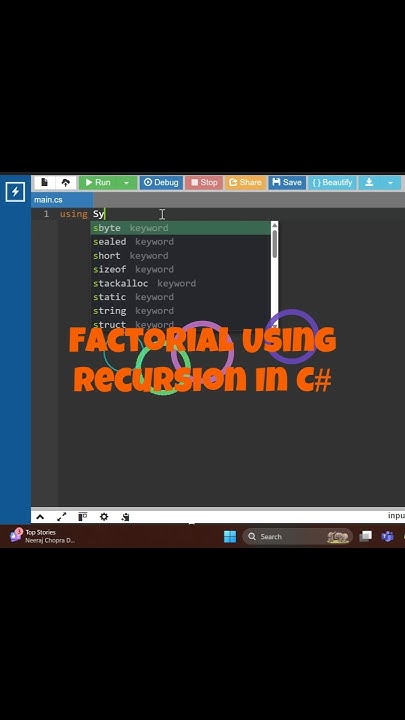Toggle the console layout position icon
405x720 pixels.
coord(83,517)
